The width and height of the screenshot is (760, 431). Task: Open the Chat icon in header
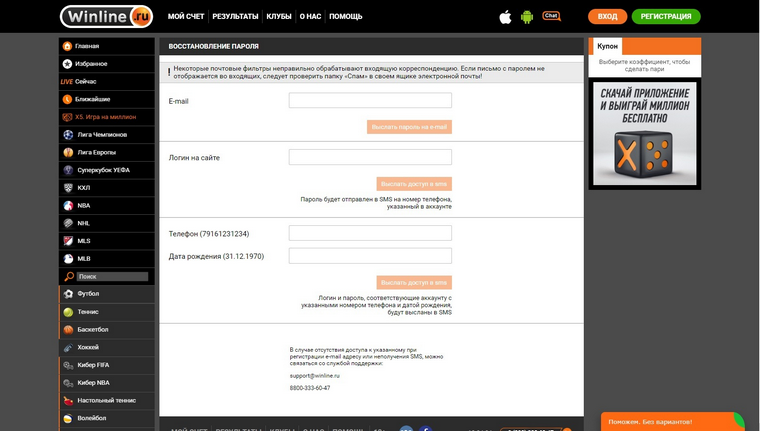click(x=551, y=16)
